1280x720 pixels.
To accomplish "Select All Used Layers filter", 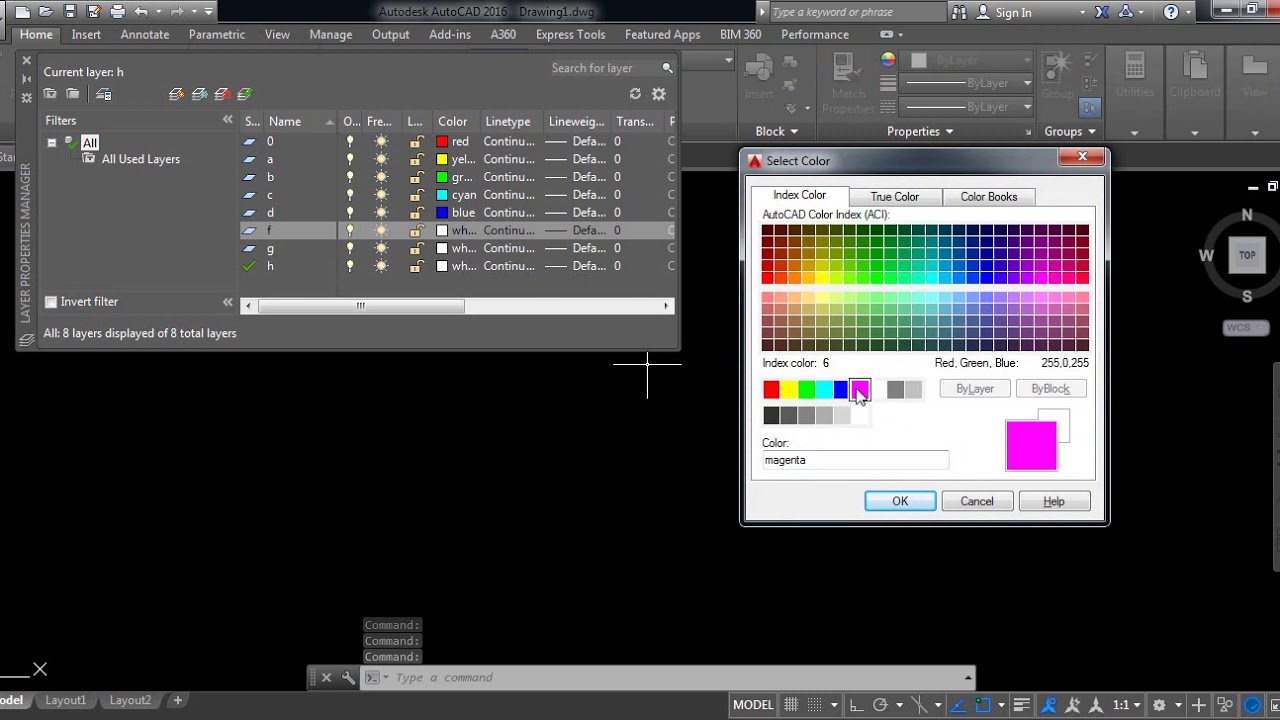I will (x=140, y=159).
